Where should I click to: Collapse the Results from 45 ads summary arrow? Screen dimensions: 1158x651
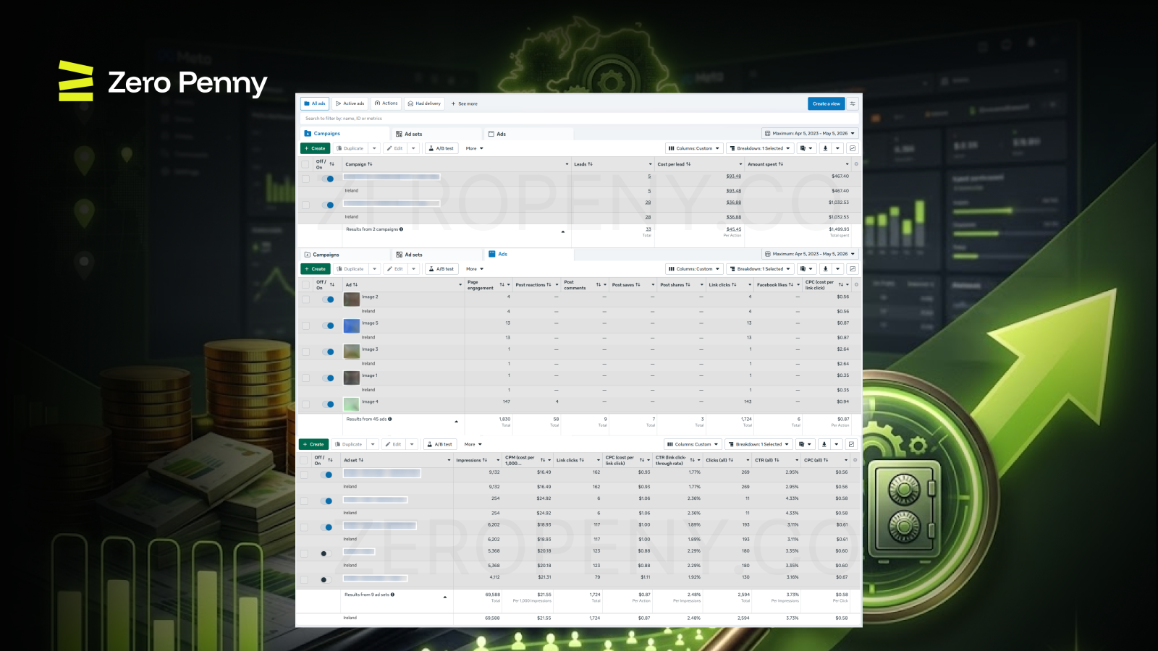point(456,421)
